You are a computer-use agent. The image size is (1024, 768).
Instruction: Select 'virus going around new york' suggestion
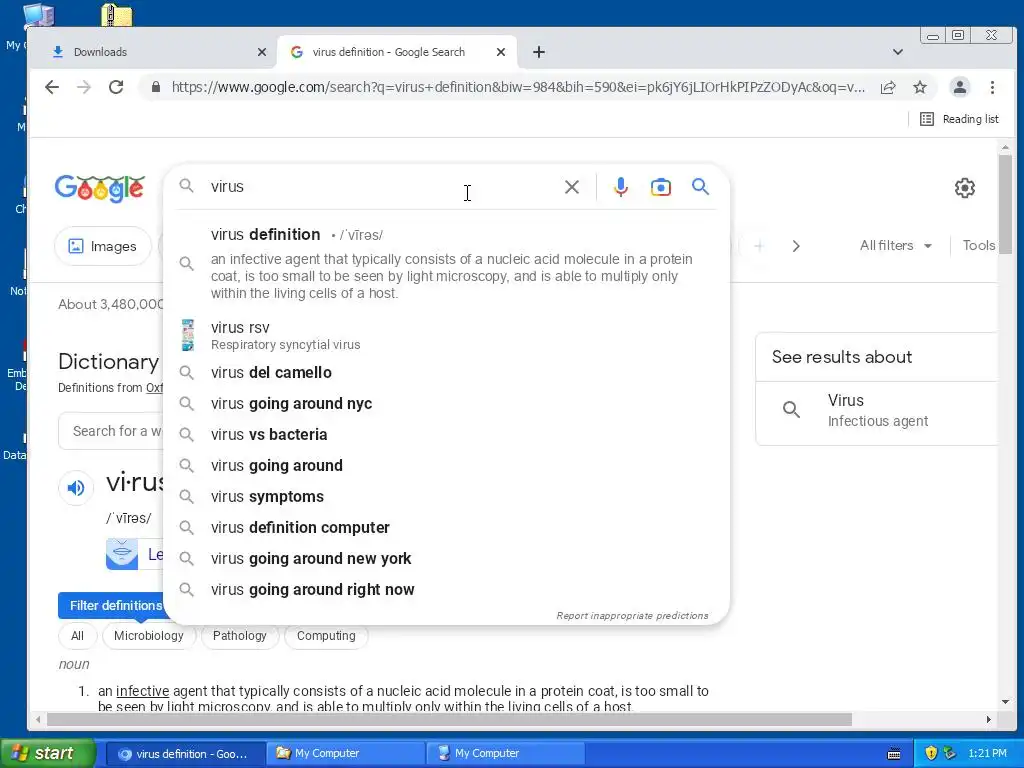(x=446, y=559)
